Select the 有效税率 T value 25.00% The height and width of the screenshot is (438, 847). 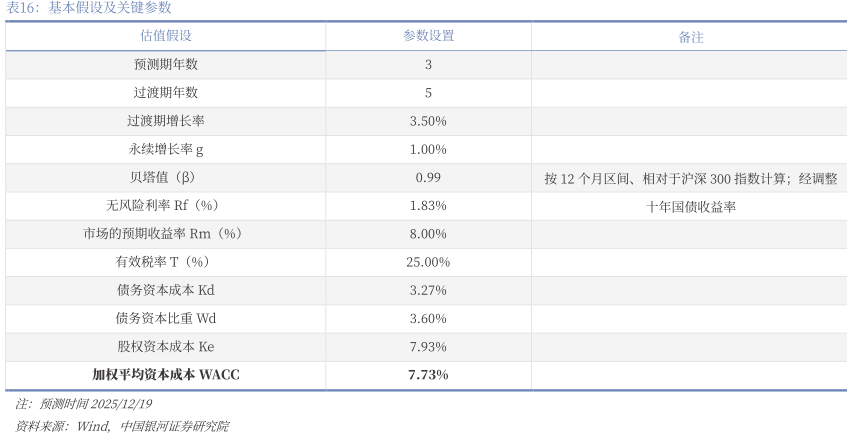coord(428,262)
